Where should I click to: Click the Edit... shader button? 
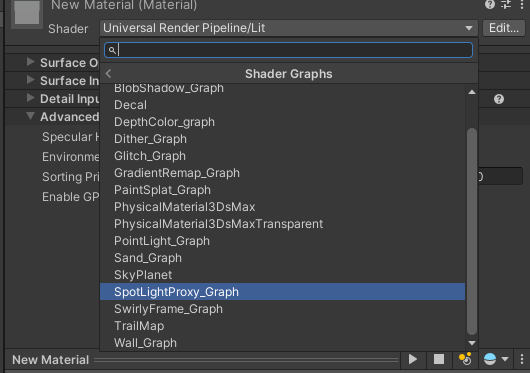click(504, 28)
